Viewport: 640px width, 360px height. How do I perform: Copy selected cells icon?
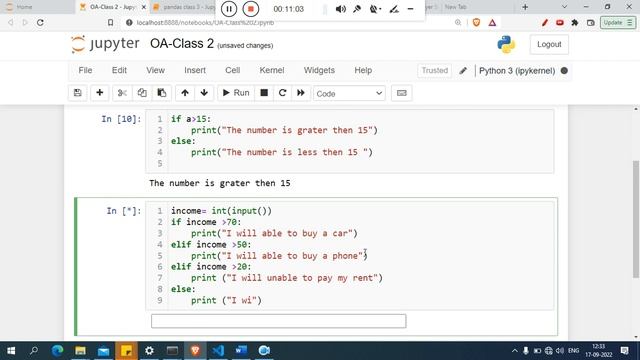[142, 93]
